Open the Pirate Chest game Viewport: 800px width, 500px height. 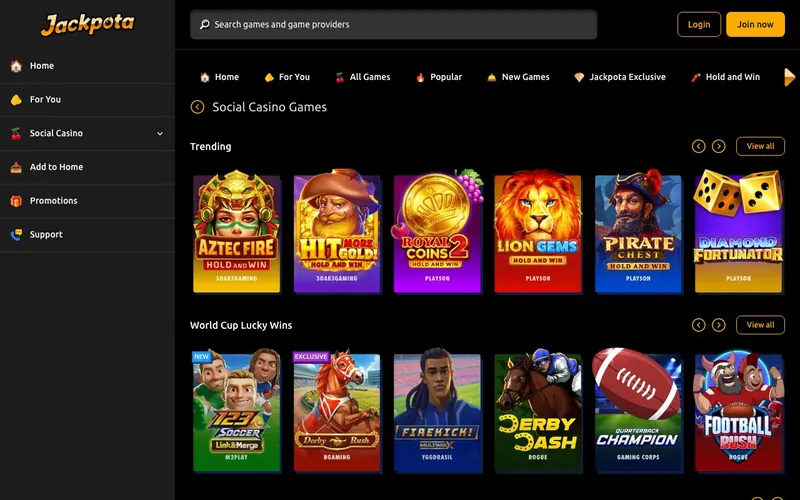pos(638,232)
